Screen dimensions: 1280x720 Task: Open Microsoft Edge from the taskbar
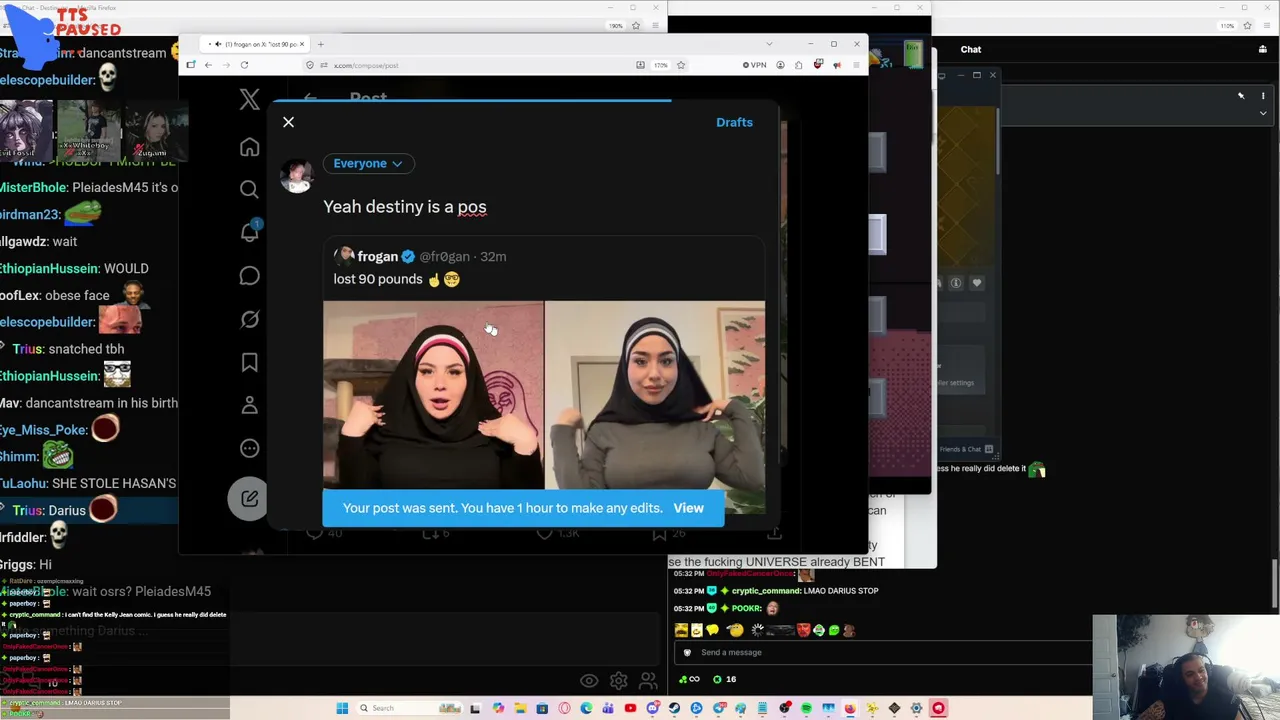tap(586, 708)
